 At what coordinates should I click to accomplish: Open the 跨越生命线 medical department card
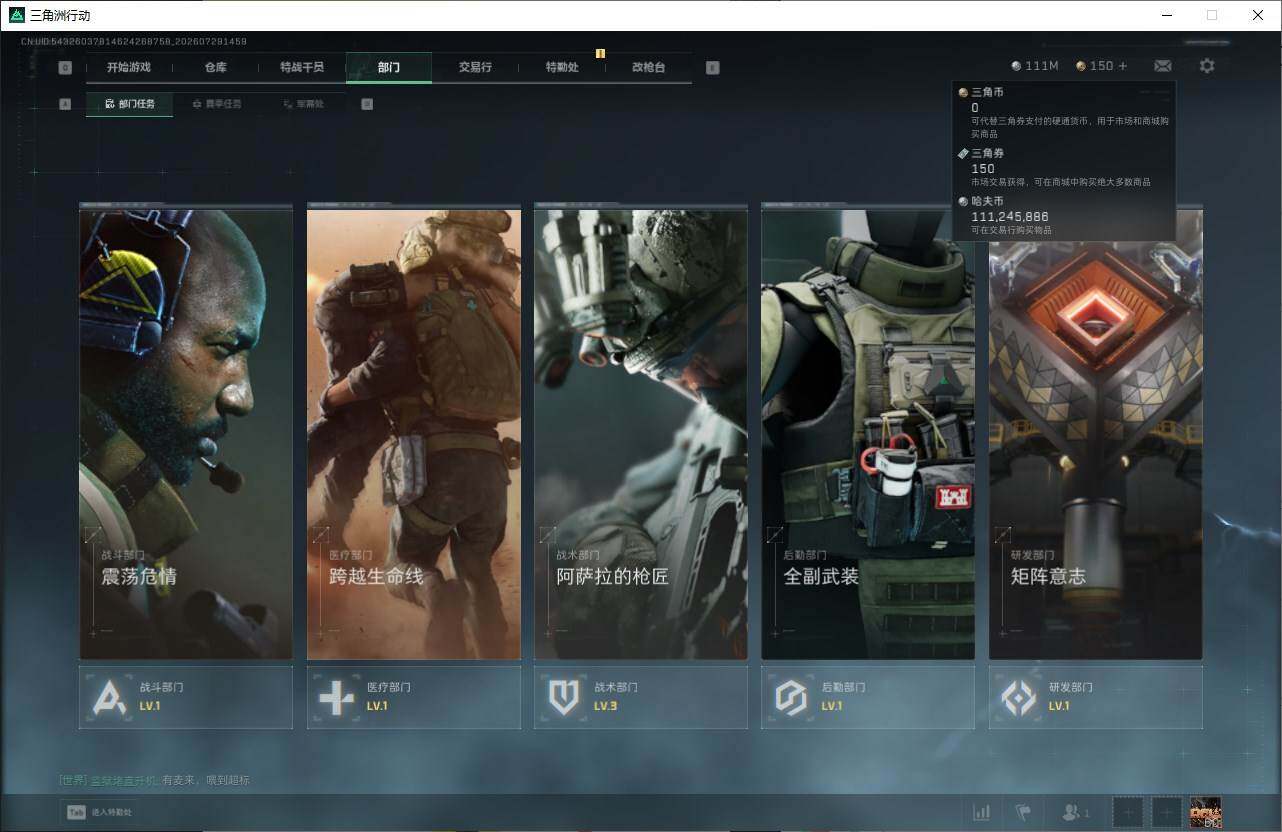(413, 432)
